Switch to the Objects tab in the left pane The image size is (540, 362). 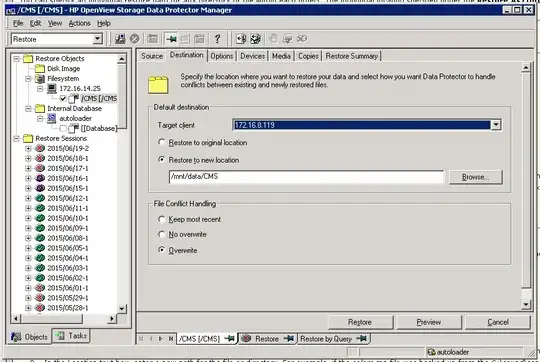pyautogui.click(x=30, y=337)
